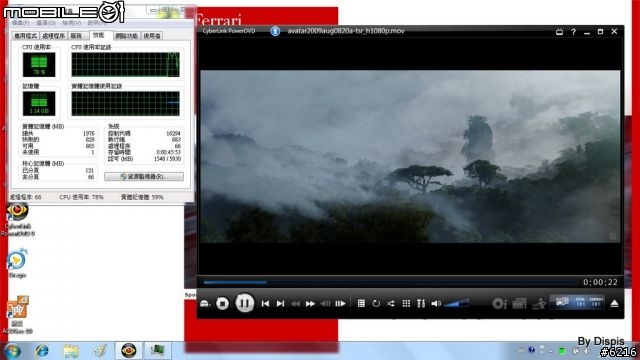Click the rewind button in PowerDVD
Screen dimensions: 640x360
(x=296, y=304)
